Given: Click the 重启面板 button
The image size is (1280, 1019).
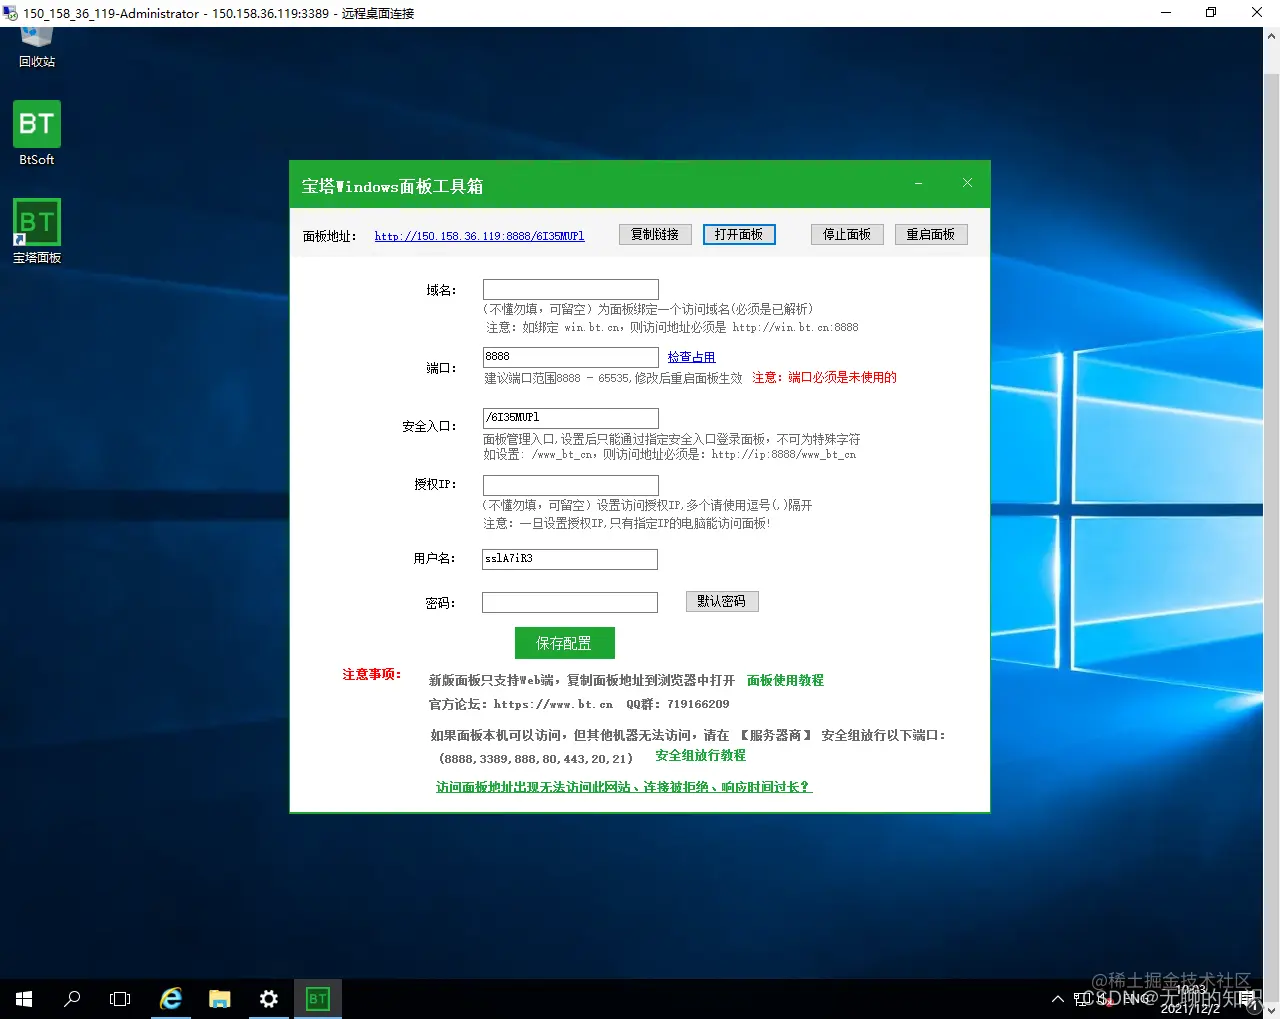Looking at the screenshot, I should (931, 234).
